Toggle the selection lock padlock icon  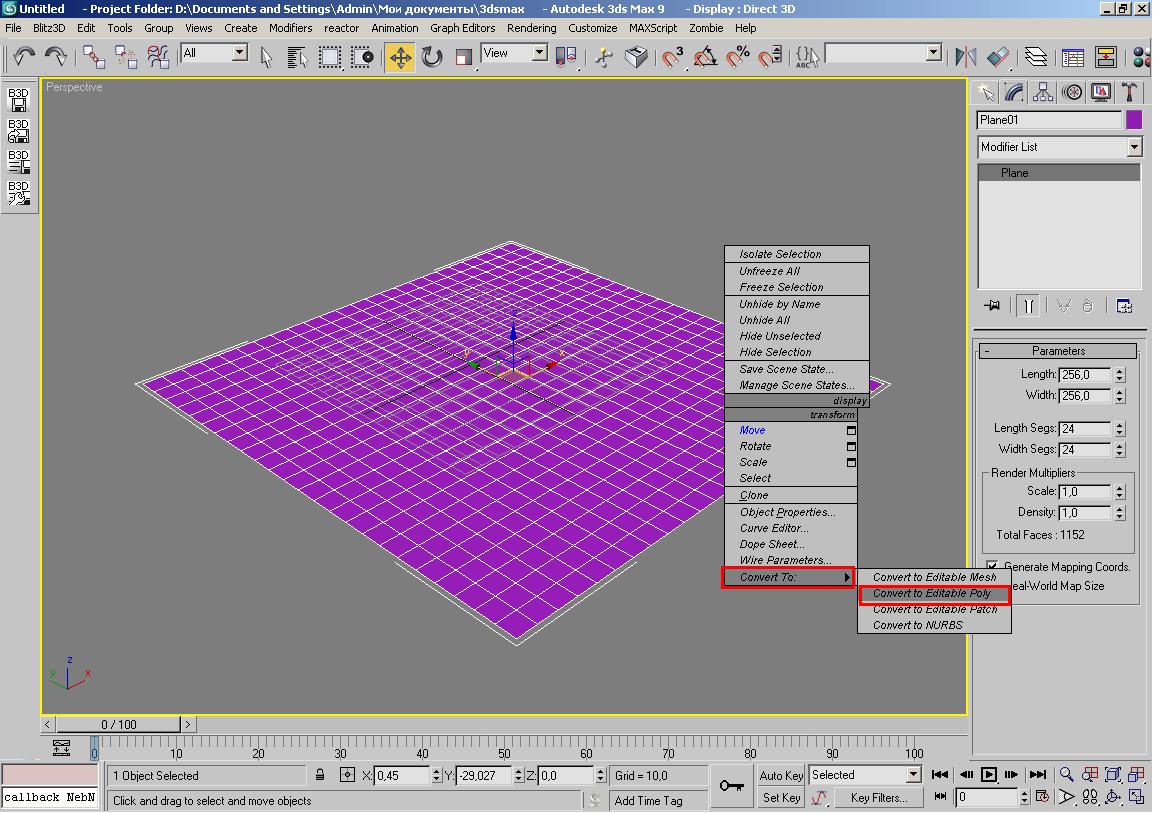[320, 775]
